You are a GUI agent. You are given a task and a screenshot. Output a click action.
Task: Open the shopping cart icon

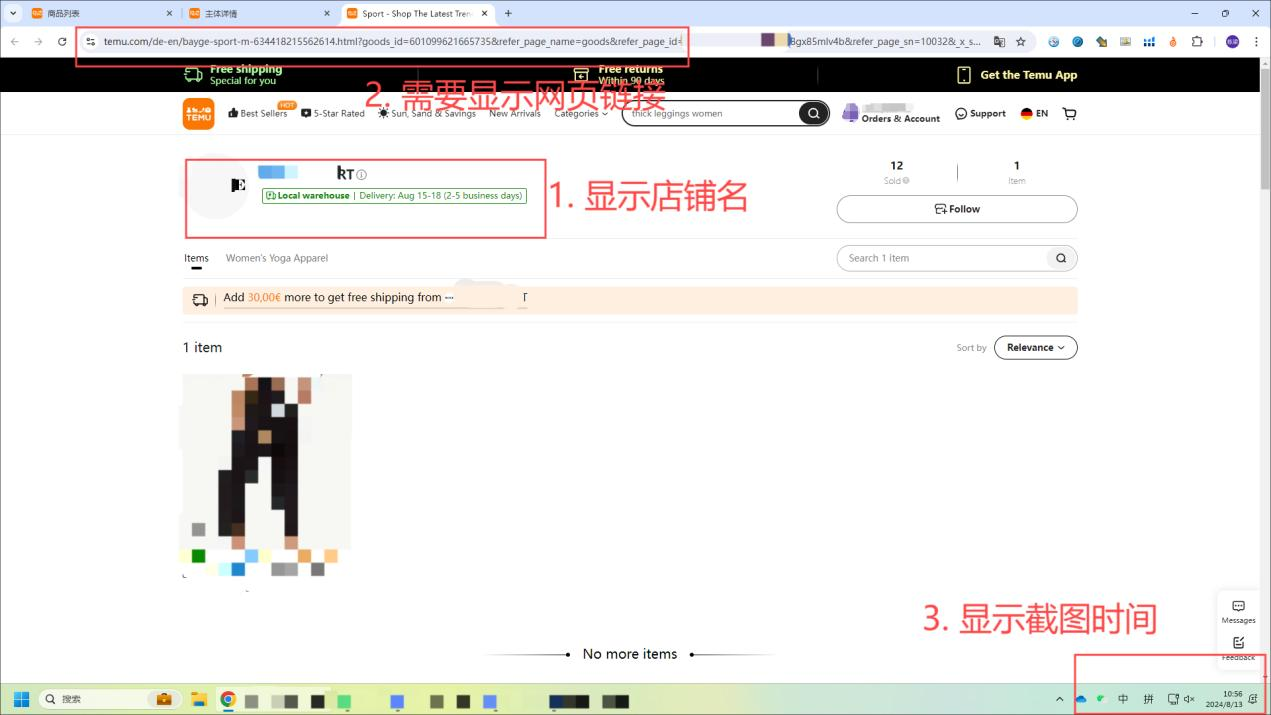pyautogui.click(x=1069, y=113)
